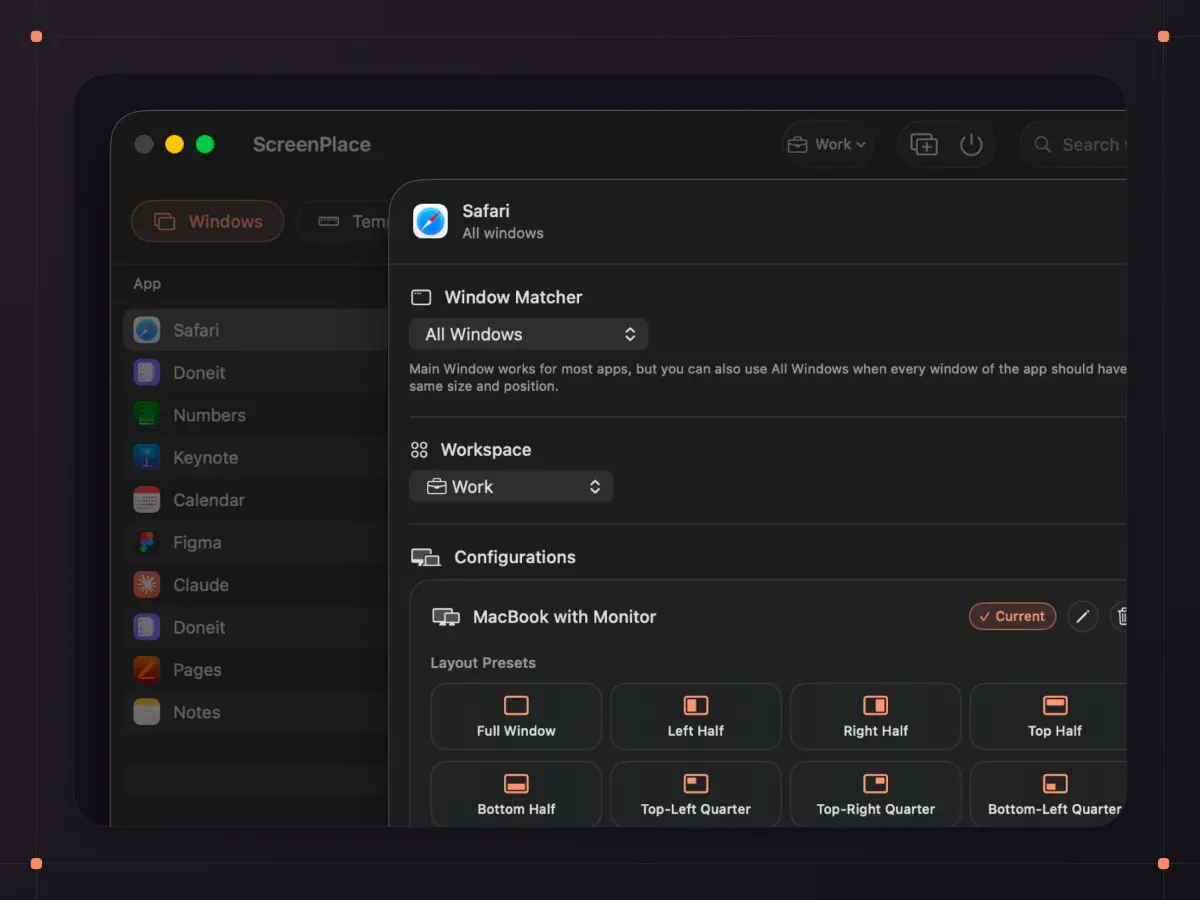
Task: Click the Current badge on MacBook with Monitor
Action: [x=1012, y=616]
